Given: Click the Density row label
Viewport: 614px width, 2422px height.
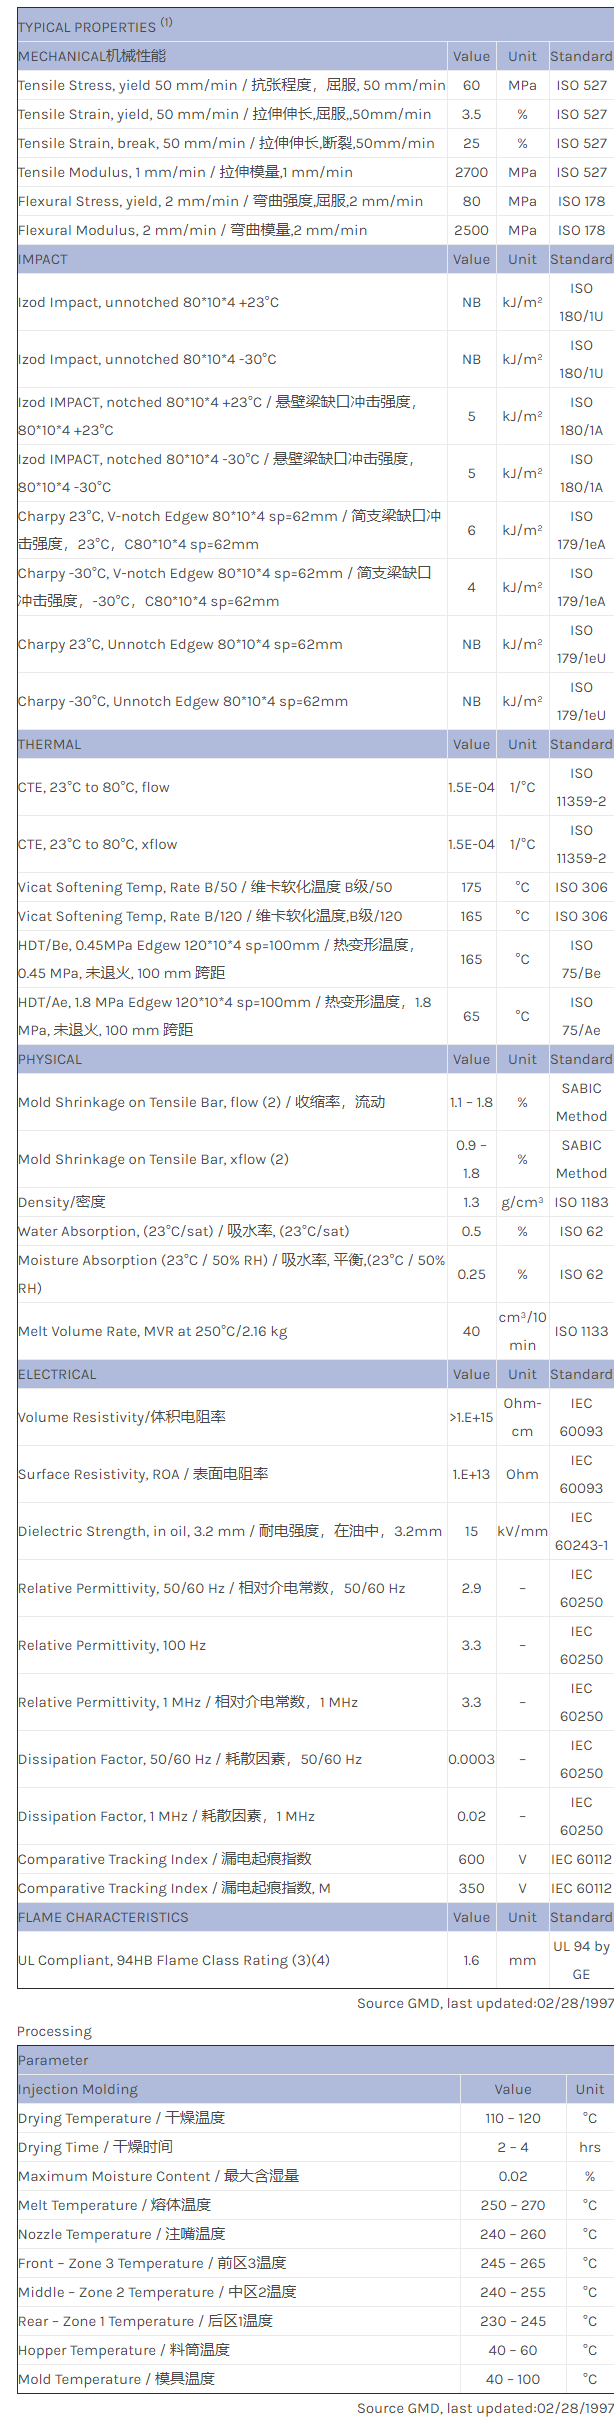Looking at the screenshot, I should point(62,1203).
